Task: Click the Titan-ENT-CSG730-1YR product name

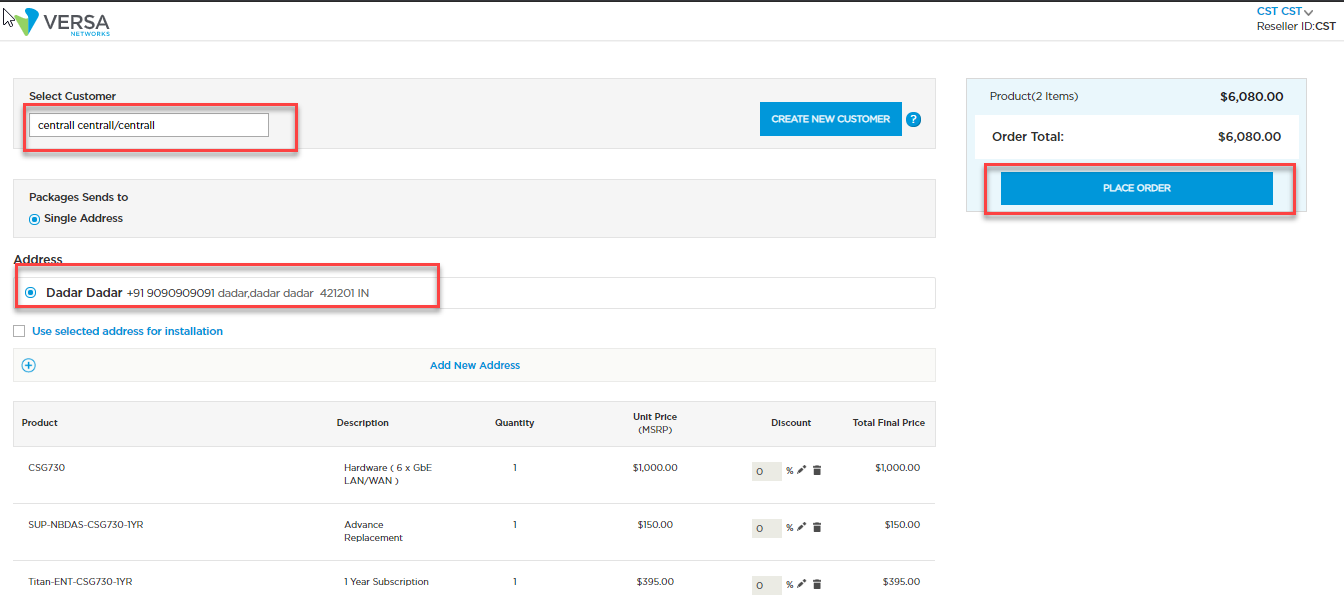Action: (80, 582)
